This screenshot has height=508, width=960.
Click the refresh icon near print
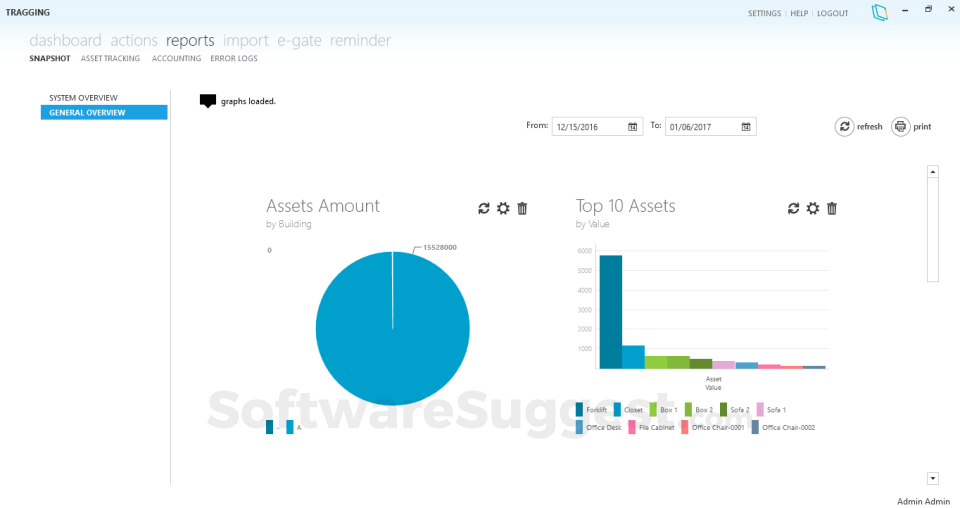click(844, 127)
